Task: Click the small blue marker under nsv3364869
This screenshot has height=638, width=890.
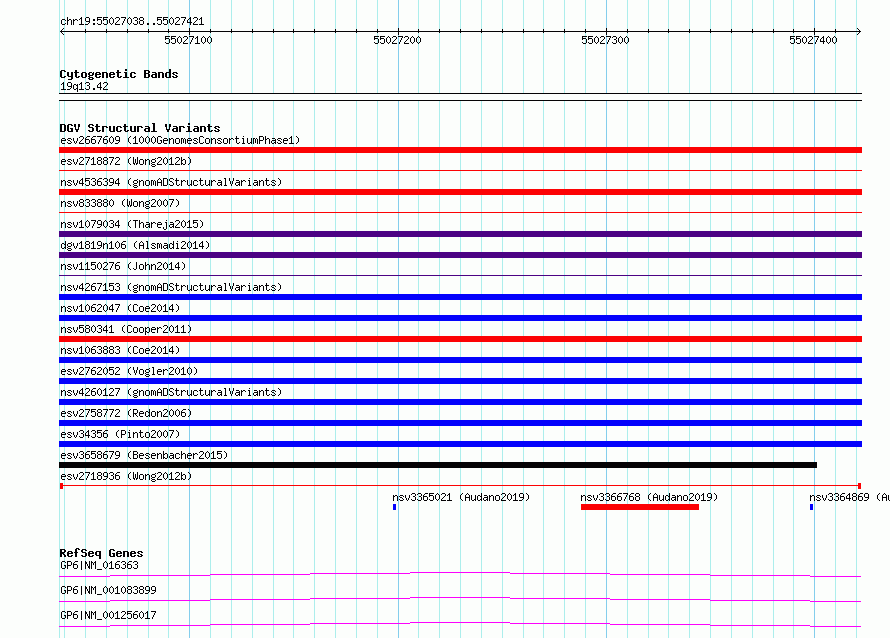Action: [812, 507]
